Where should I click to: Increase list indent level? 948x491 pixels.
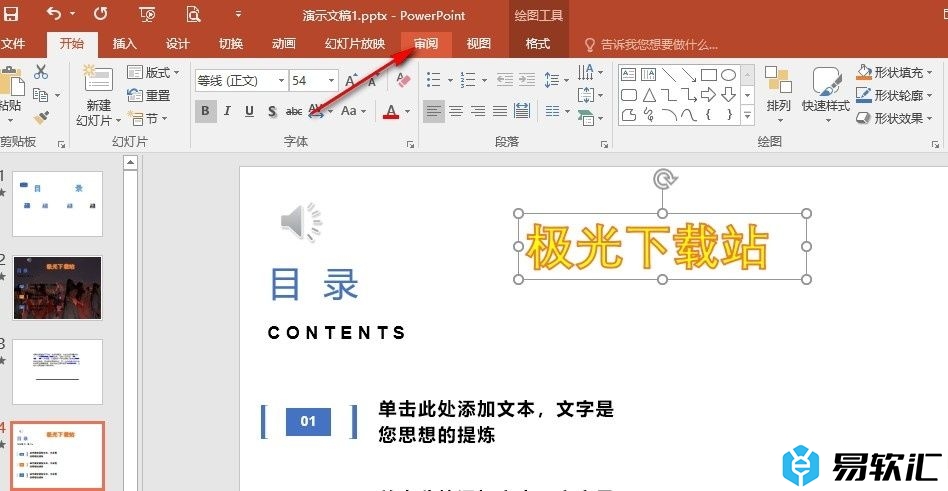[x=527, y=80]
